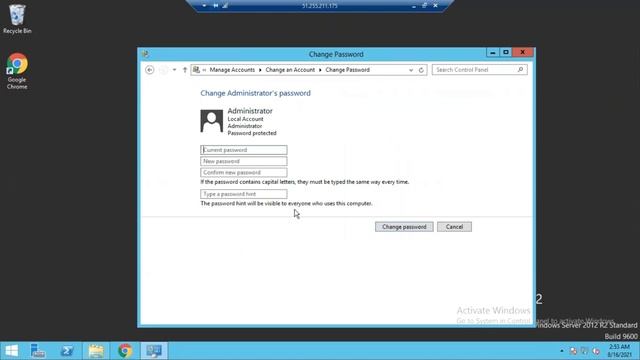
Task: Restore down the remote desktop session
Action: 424,6
